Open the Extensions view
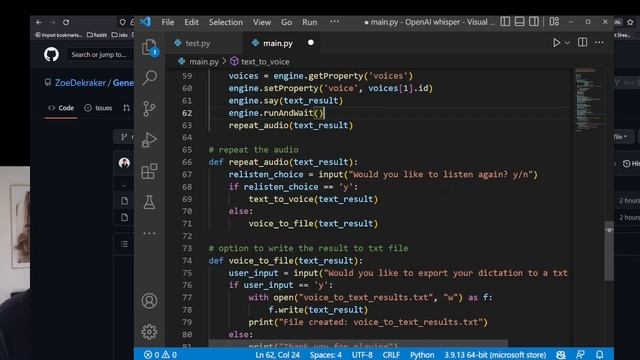640x360 pixels. pos(149,171)
